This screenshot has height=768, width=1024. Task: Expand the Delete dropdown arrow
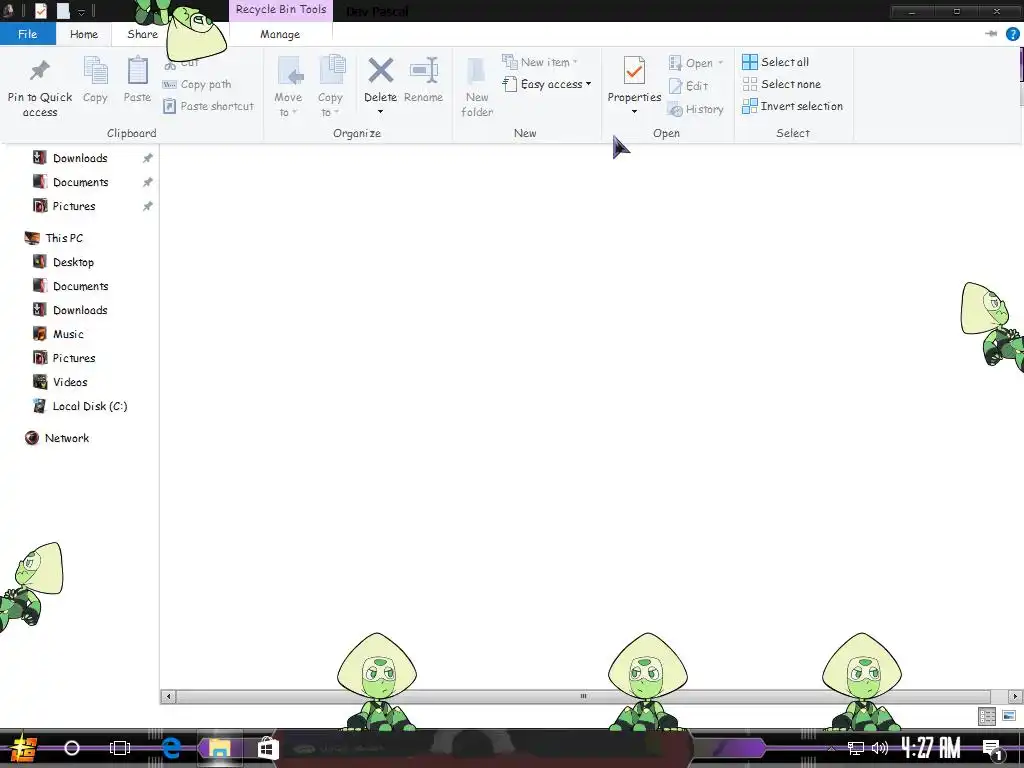[381, 112]
